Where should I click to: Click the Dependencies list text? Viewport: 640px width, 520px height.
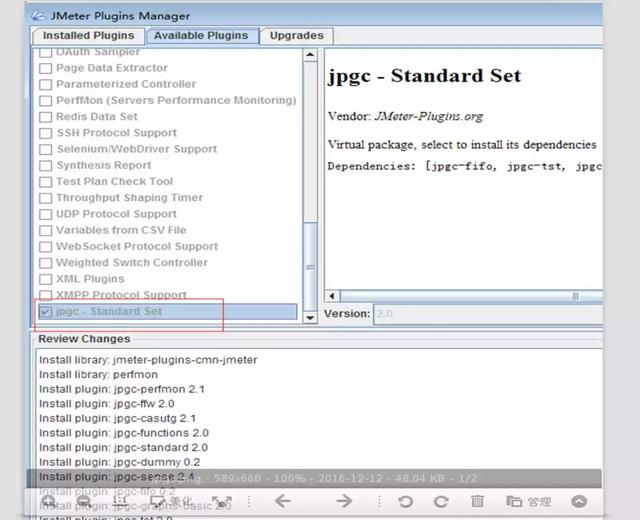point(464,167)
